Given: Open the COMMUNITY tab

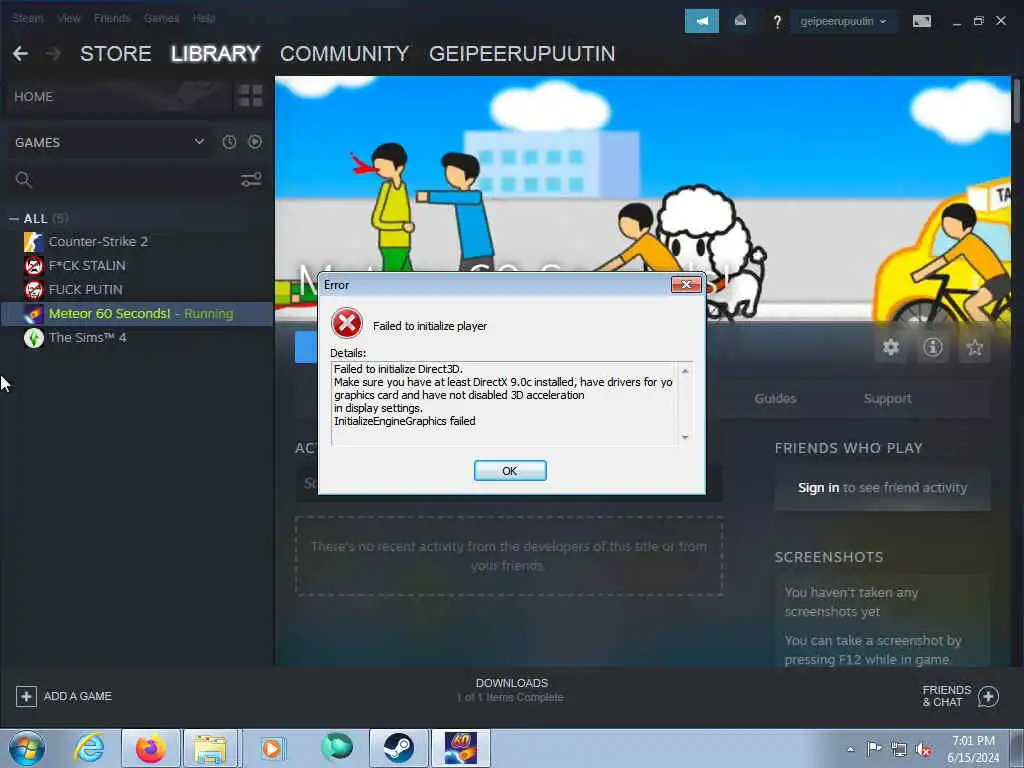Looking at the screenshot, I should click(x=344, y=54).
